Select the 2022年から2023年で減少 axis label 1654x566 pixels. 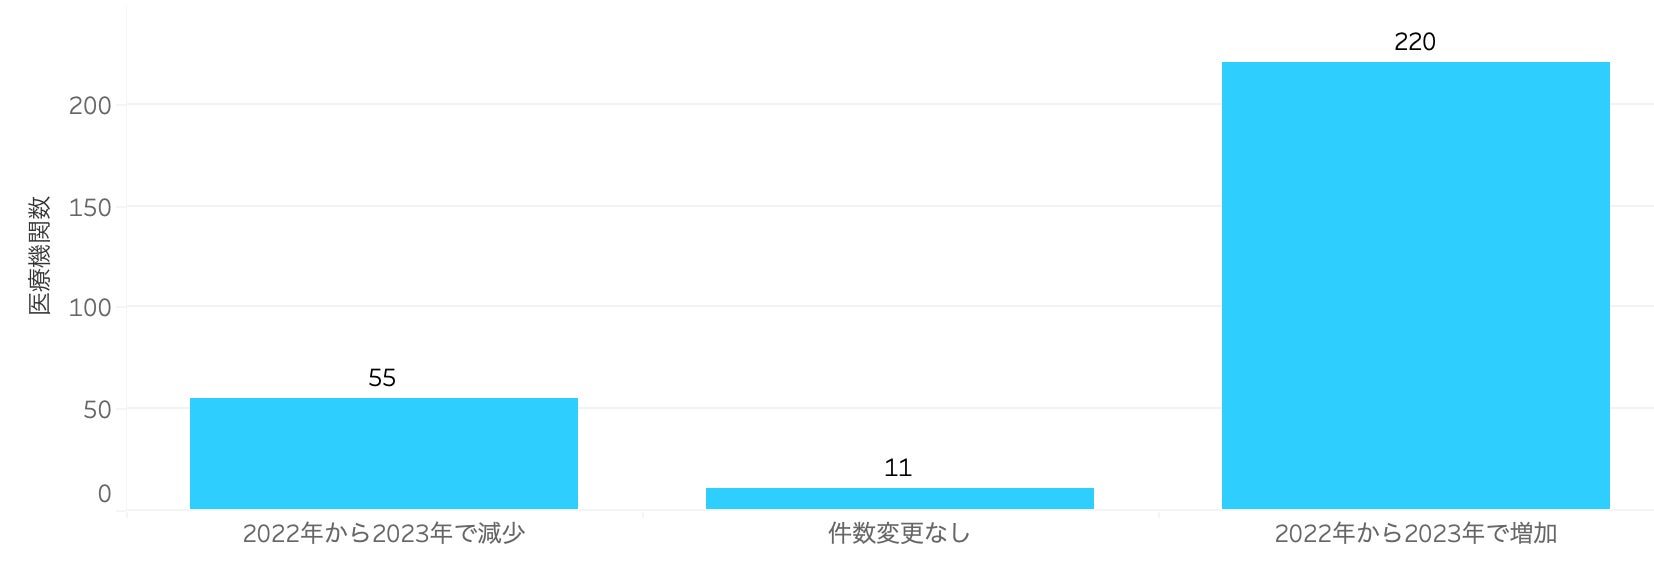click(x=383, y=533)
